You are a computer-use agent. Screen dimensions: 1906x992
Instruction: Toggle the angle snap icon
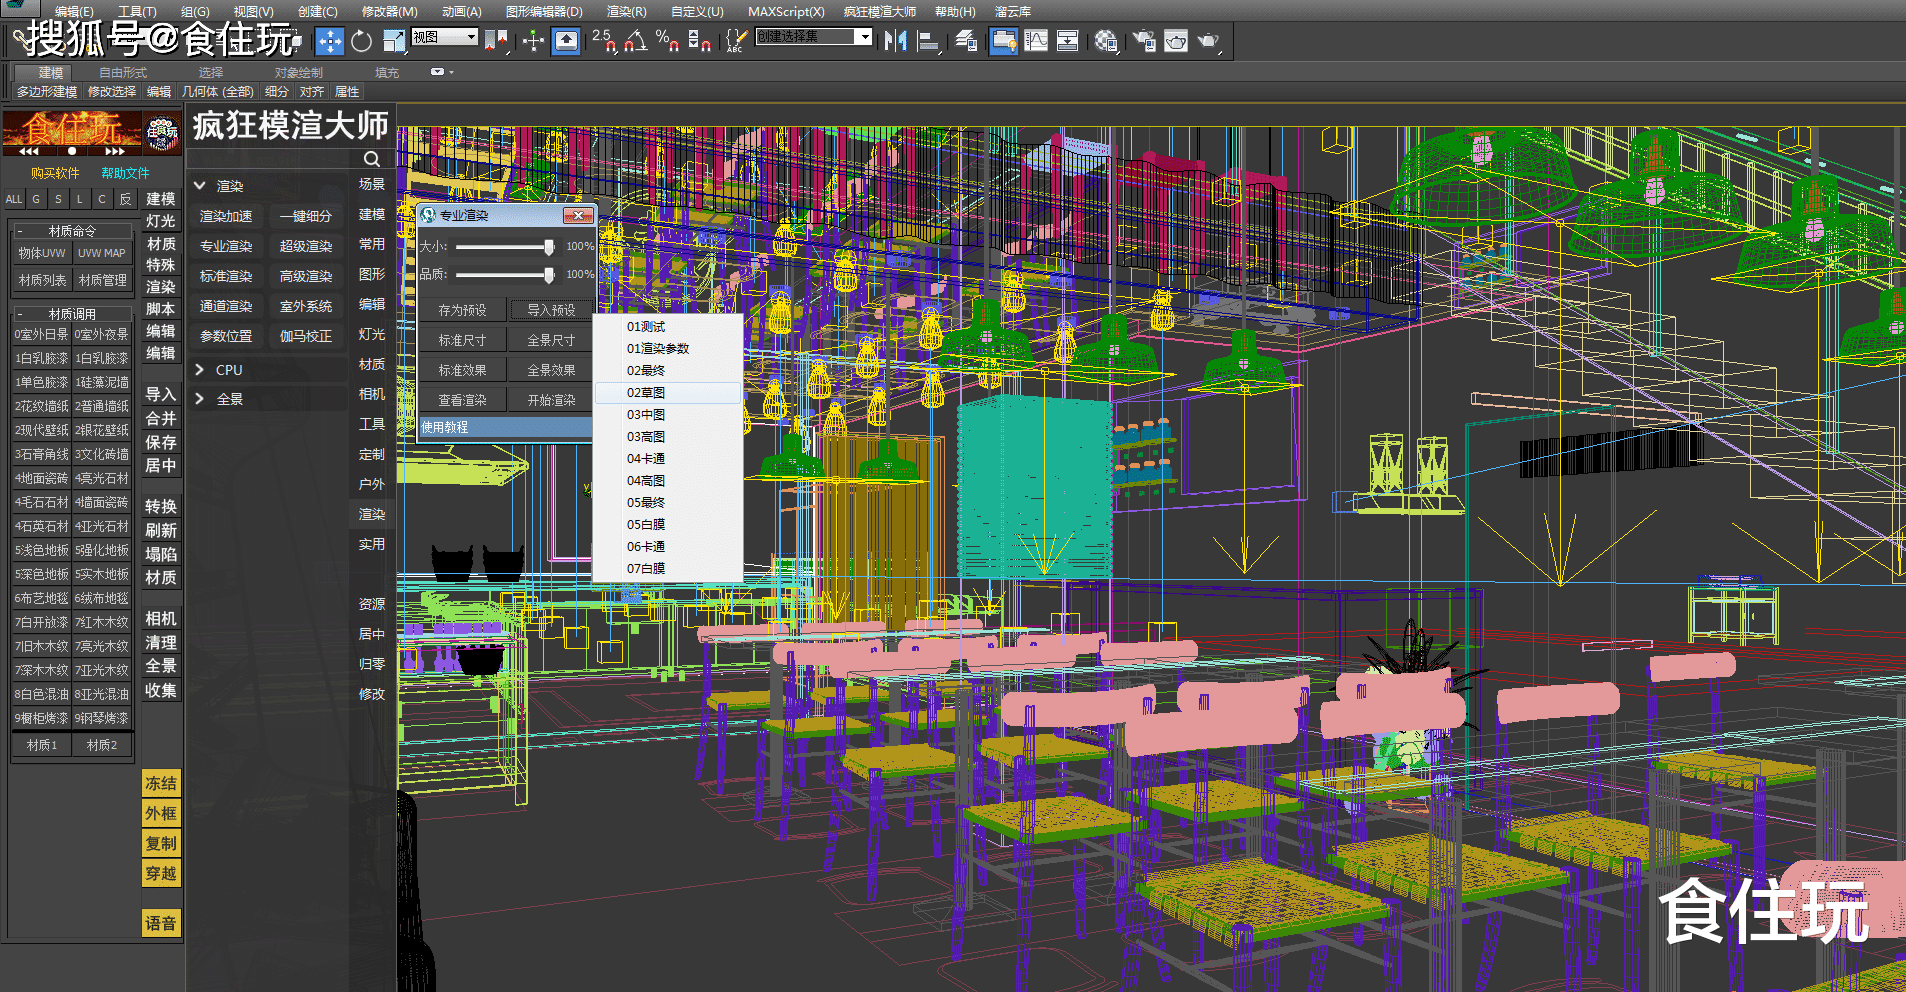tap(636, 41)
